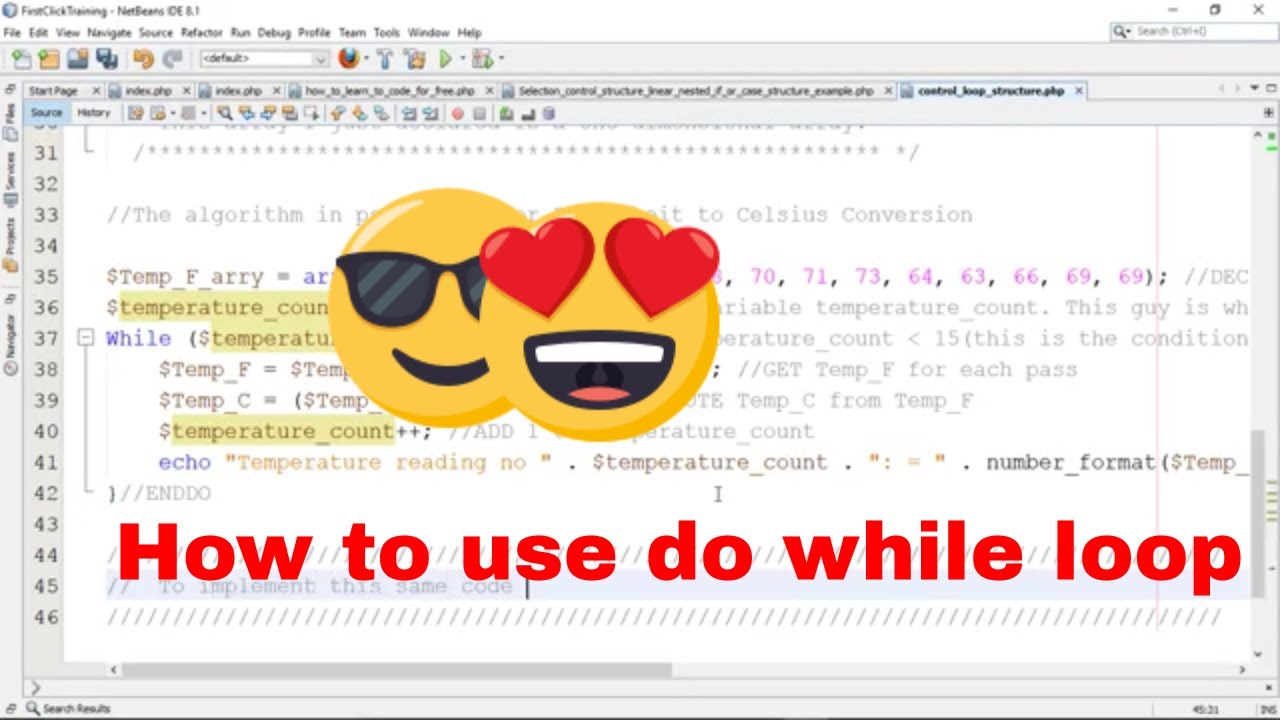Open the Search Results panel
This screenshot has height=720, width=1280.
(x=68, y=708)
